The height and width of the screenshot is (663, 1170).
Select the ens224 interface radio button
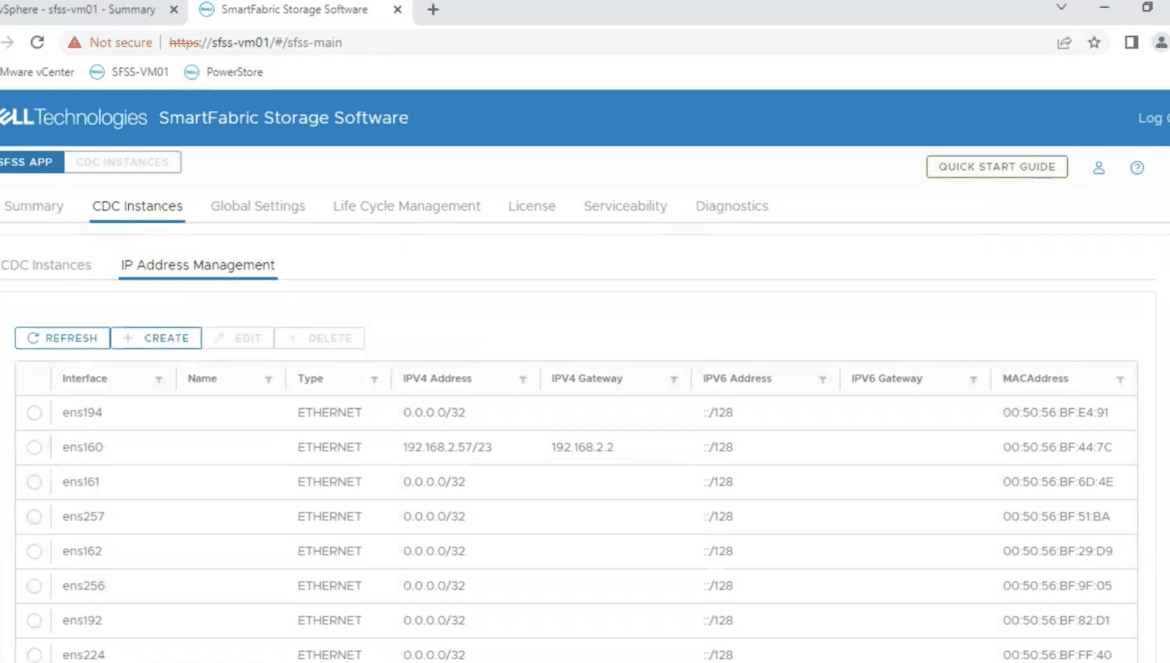click(34, 655)
